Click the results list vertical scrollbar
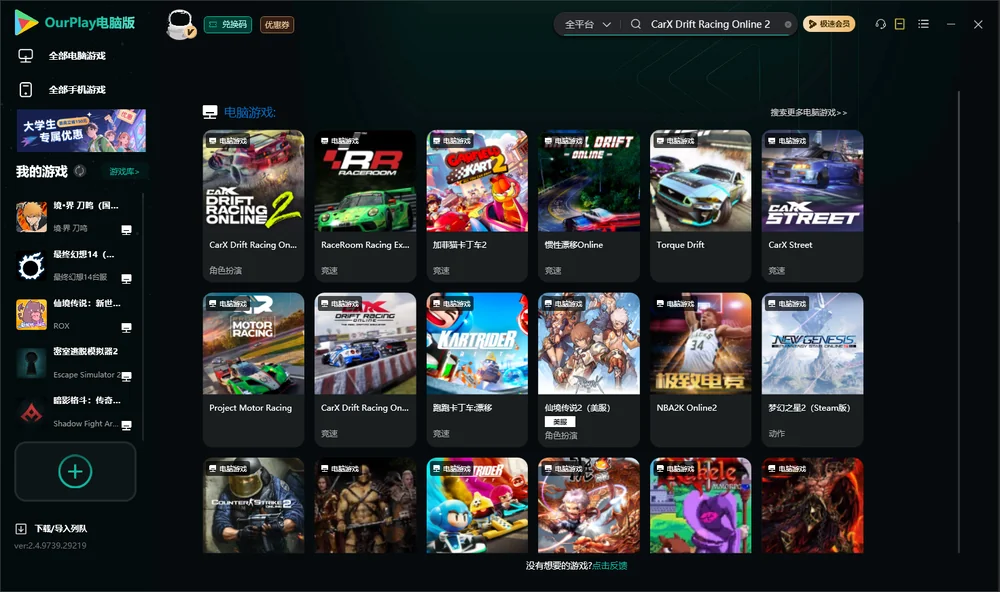The image size is (1000, 592). tap(959, 322)
